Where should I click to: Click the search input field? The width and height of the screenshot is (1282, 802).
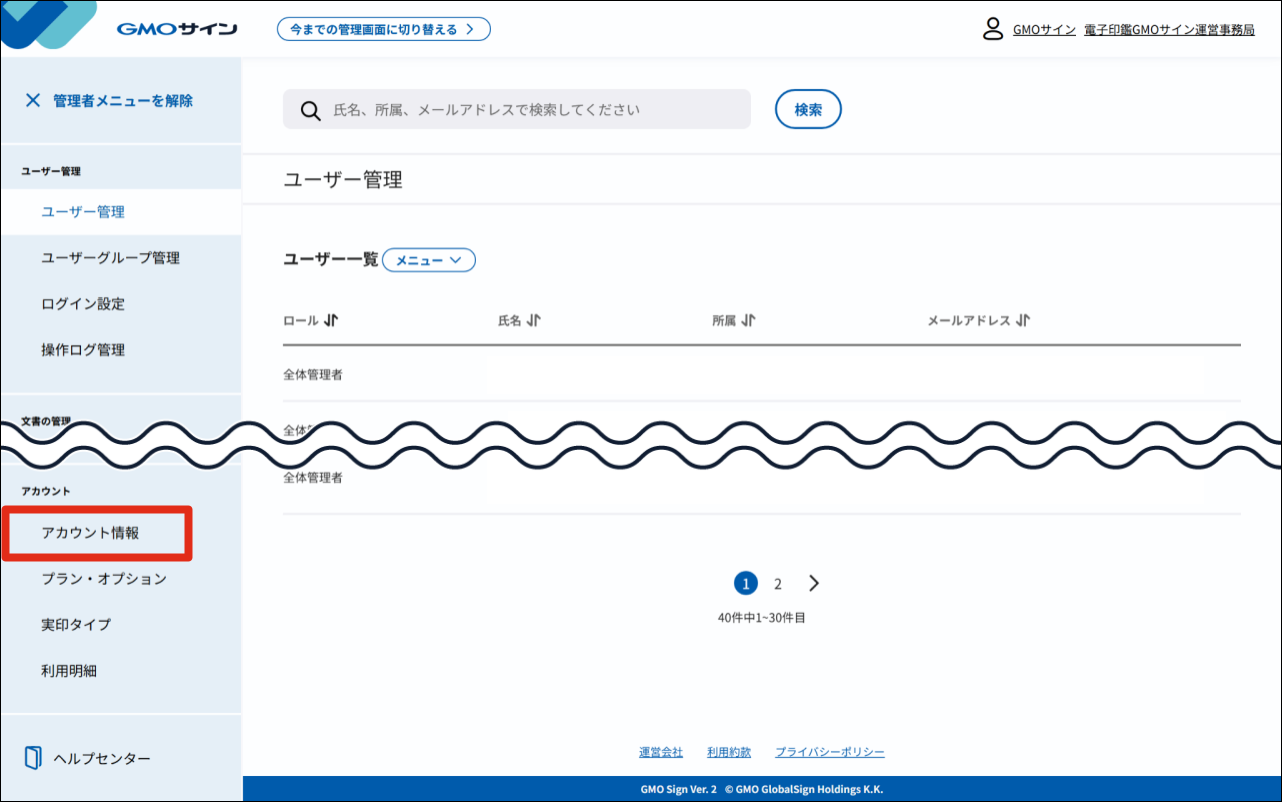pos(520,109)
